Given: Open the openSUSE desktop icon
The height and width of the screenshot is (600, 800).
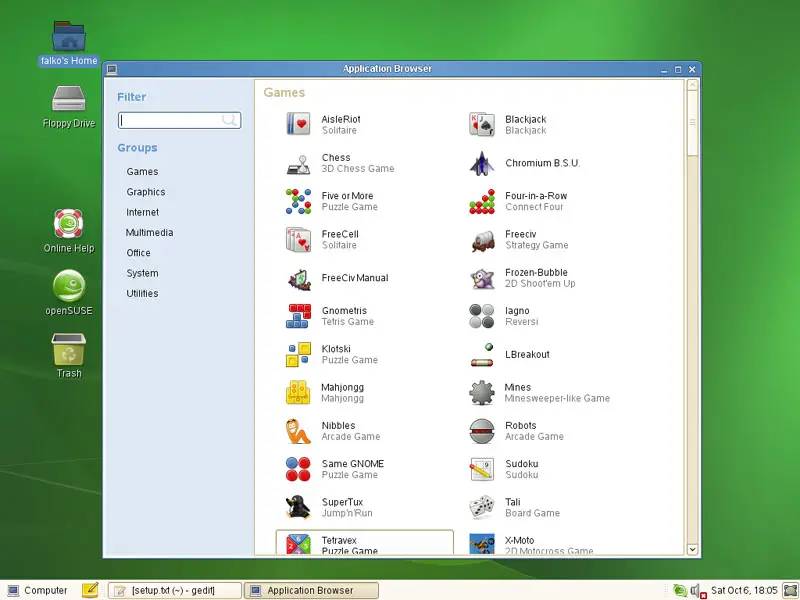Looking at the screenshot, I should tap(69, 293).
